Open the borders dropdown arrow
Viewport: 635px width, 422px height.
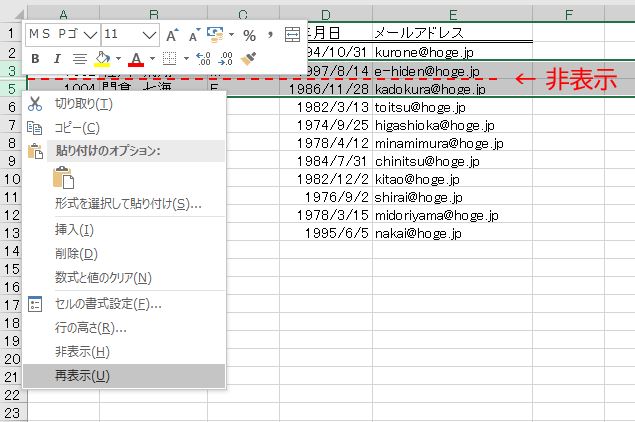click(x=186, y=59)
